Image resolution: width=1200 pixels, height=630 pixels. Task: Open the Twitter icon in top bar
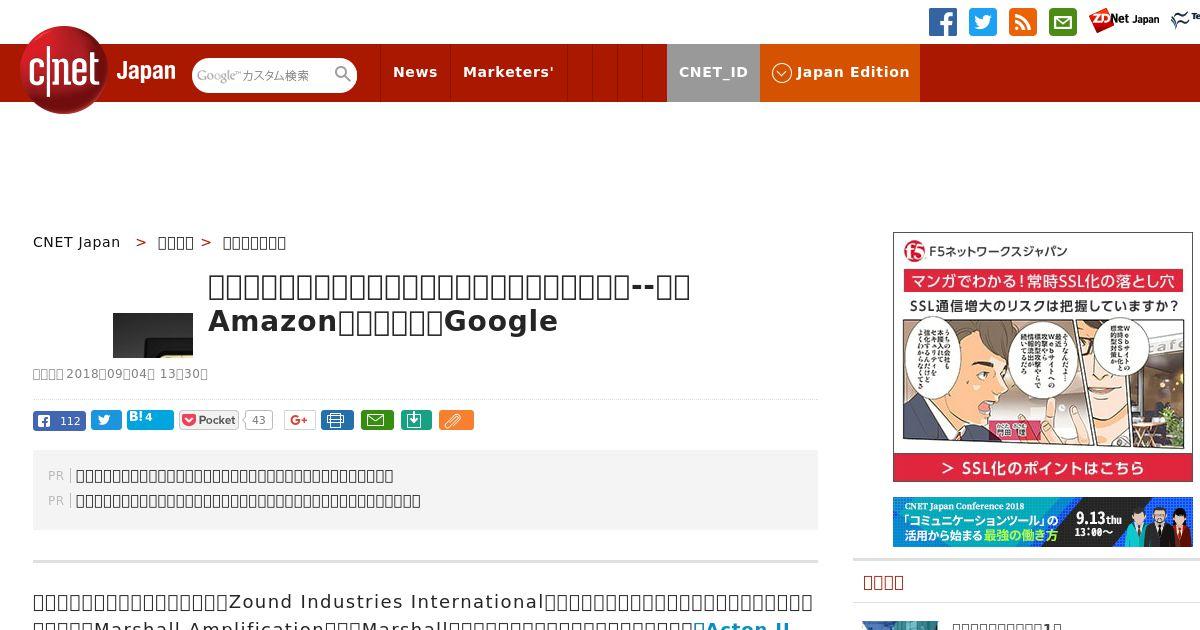pyautogui.click(x=983, y=22)
